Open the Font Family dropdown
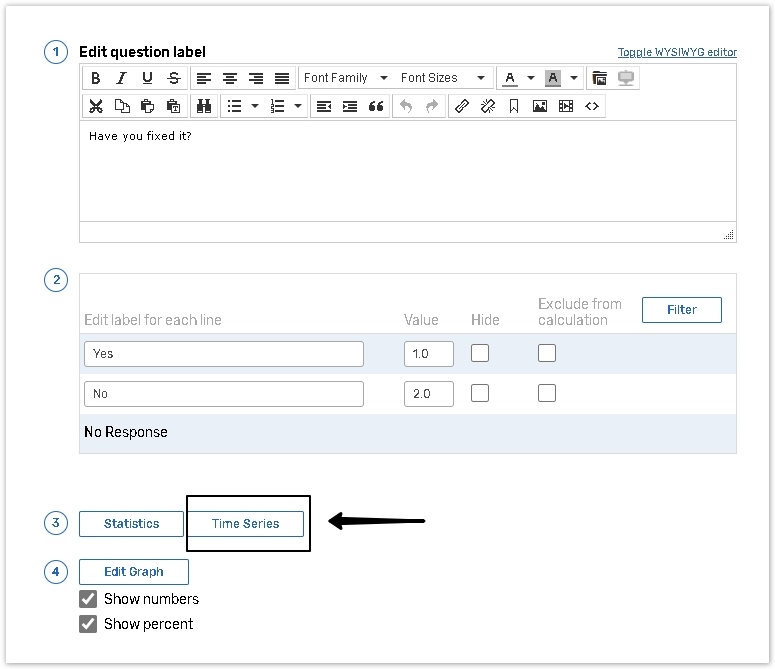This screenshot has width=775, height=669. pos(345,78)
